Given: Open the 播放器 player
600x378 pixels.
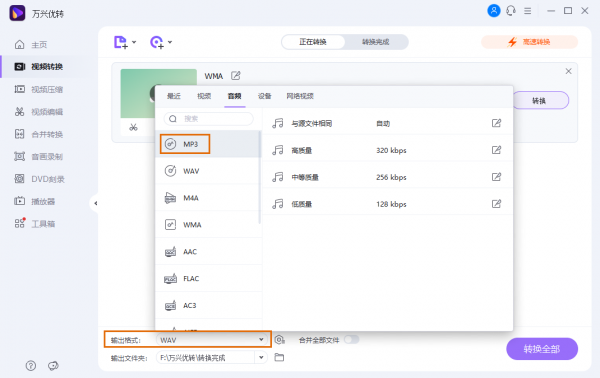Looking at the screenshot, I should 34,201.
